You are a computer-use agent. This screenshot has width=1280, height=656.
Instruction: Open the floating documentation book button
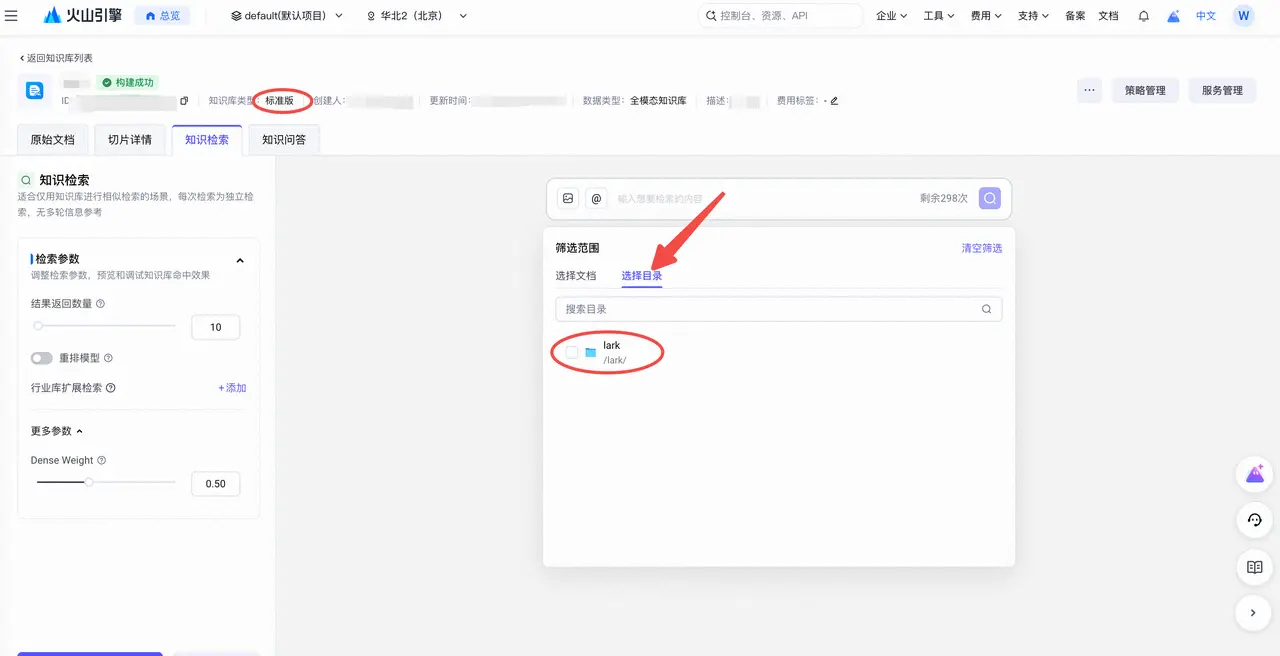point(1254,567)
